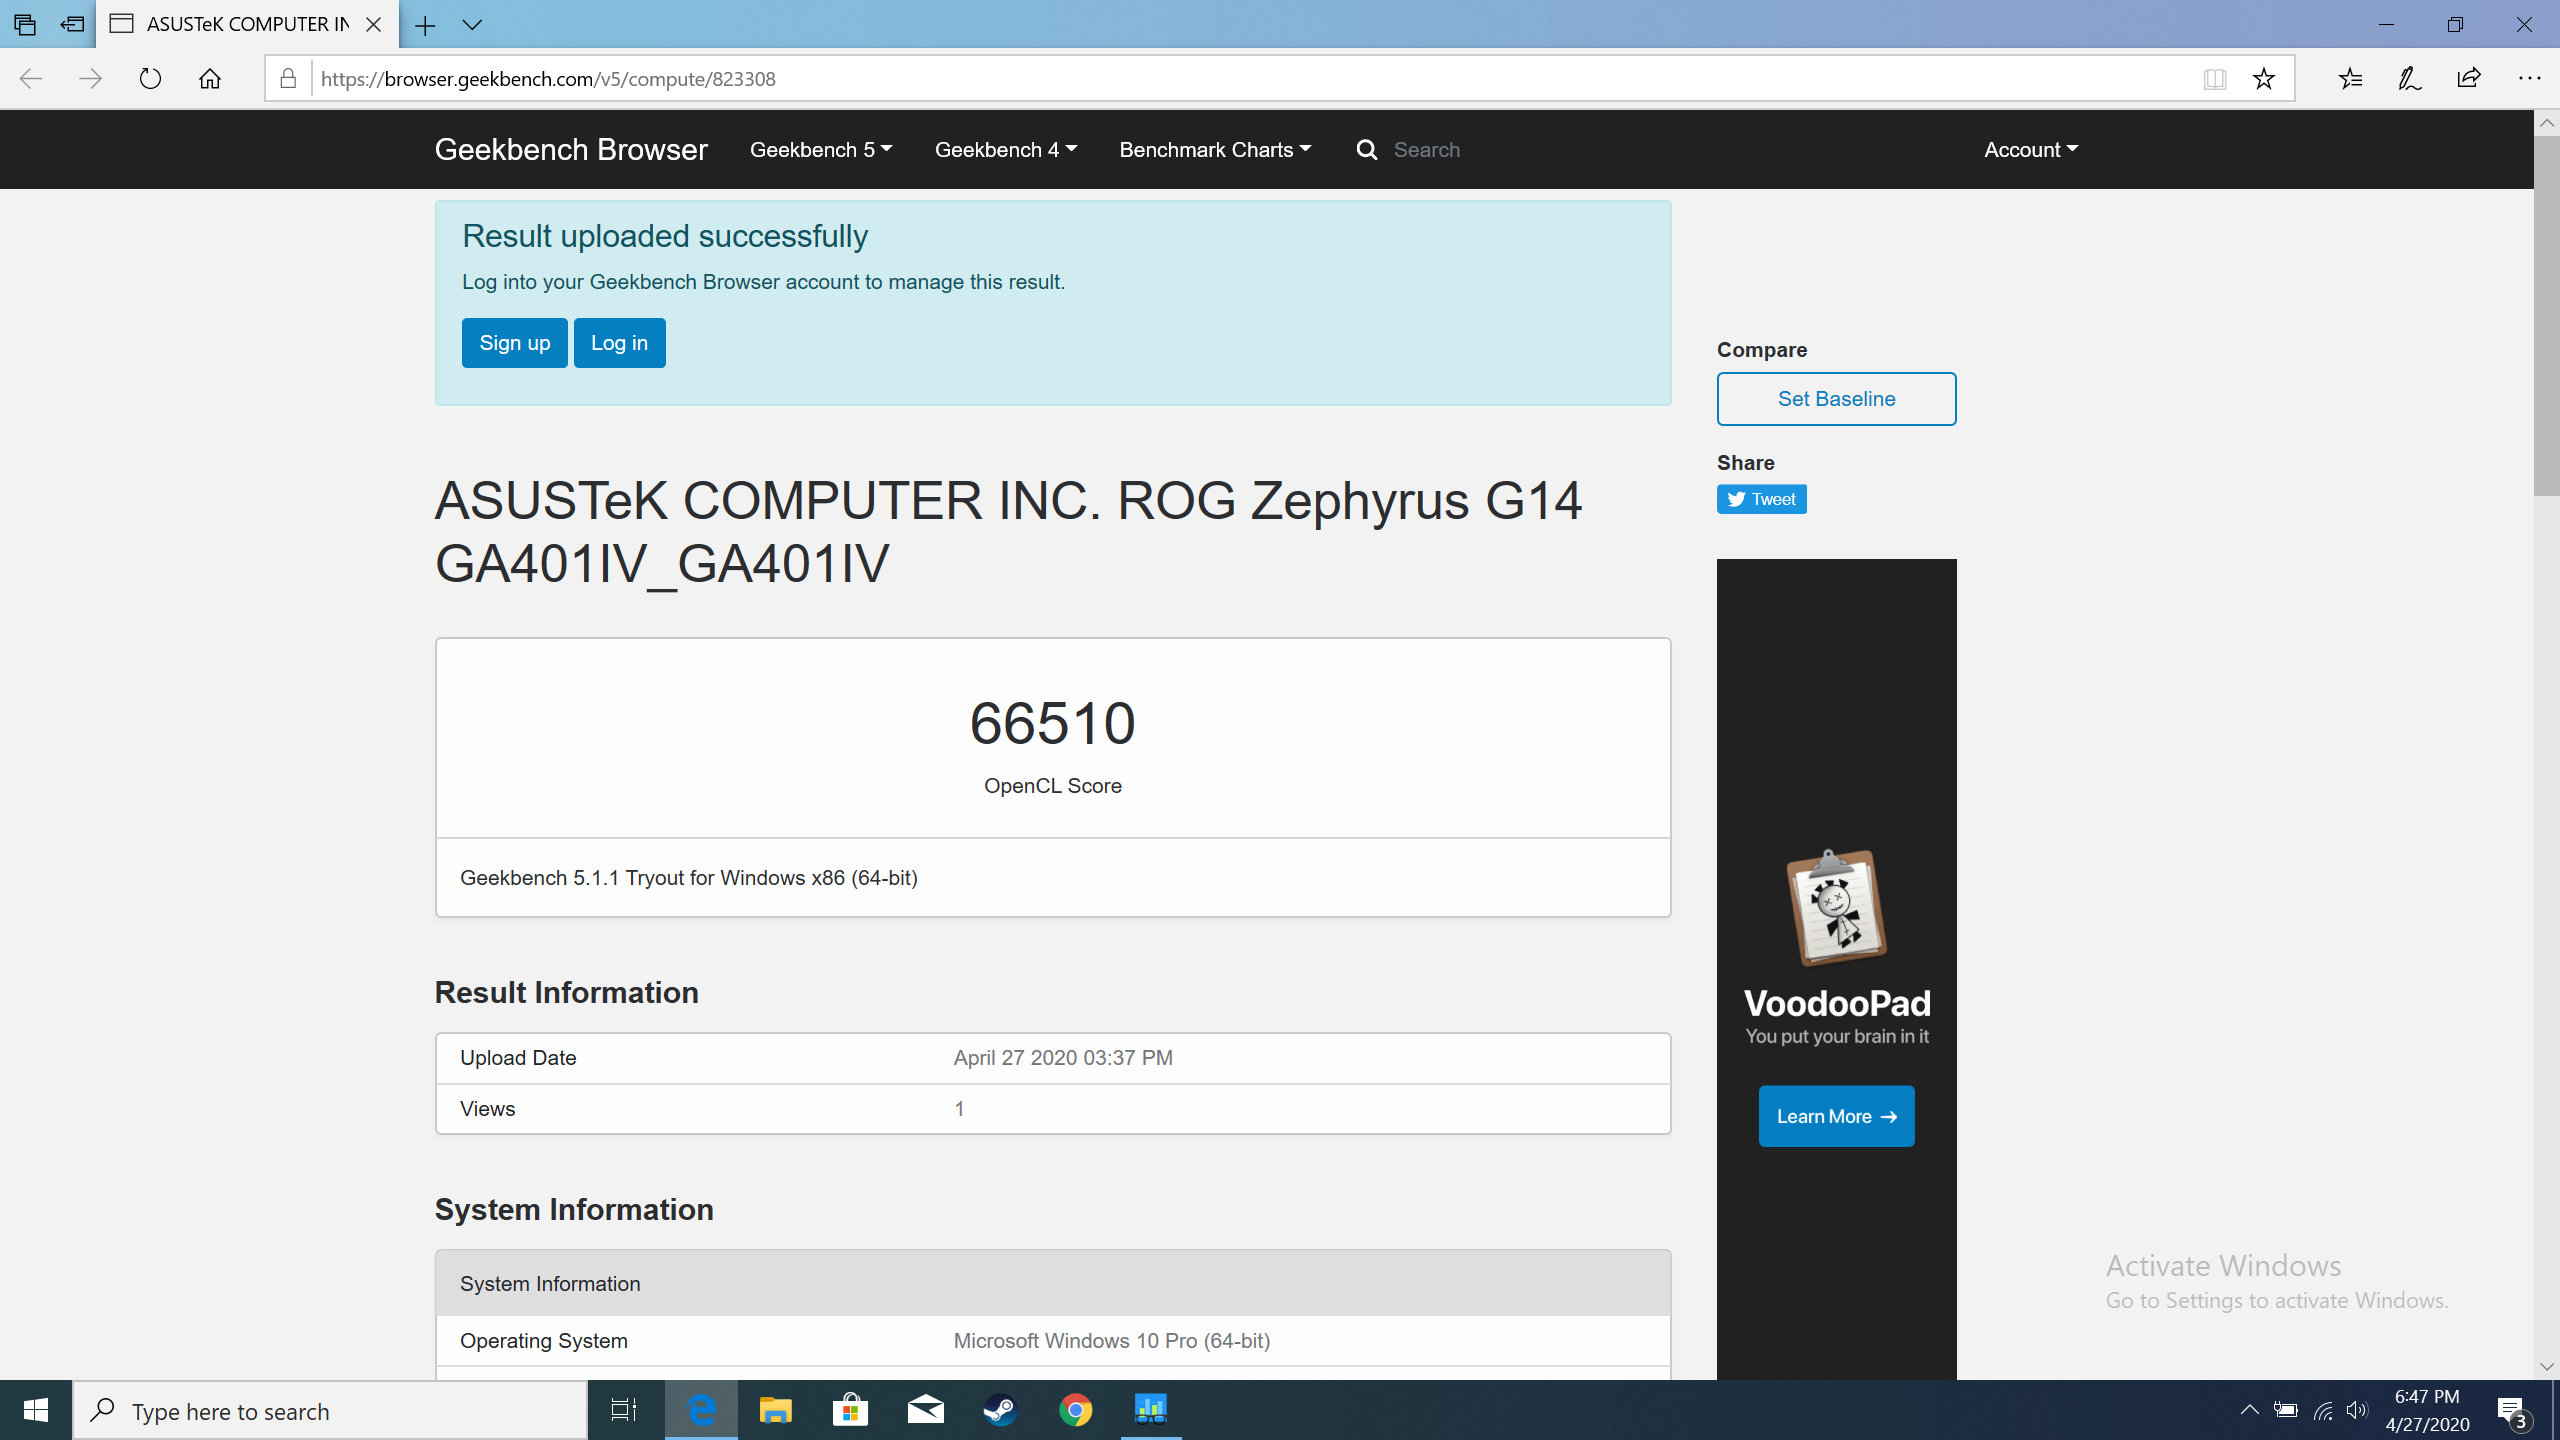Expand Geekbench 4 dropdown menu
Image resolution: width=2560 pixels, height=1440 pixels.
[x=1006, y=150]
